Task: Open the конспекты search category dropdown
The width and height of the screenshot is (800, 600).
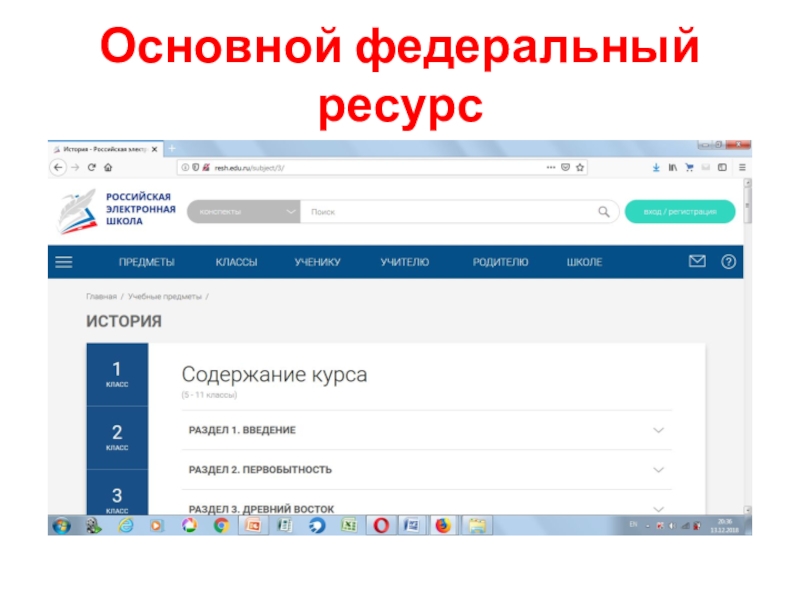Action: [244, 212]
